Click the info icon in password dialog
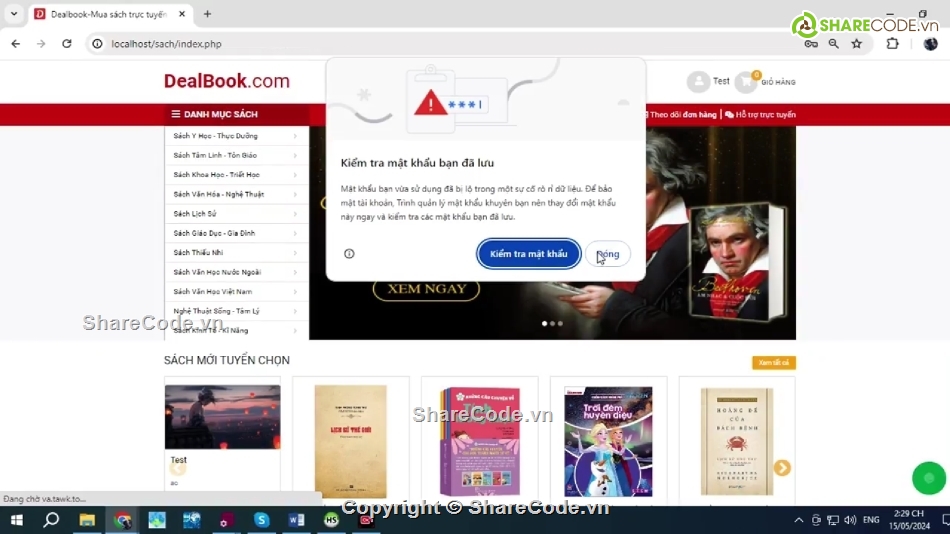The height and width of the screenshot is (534, 950). (x=349, y=253)
